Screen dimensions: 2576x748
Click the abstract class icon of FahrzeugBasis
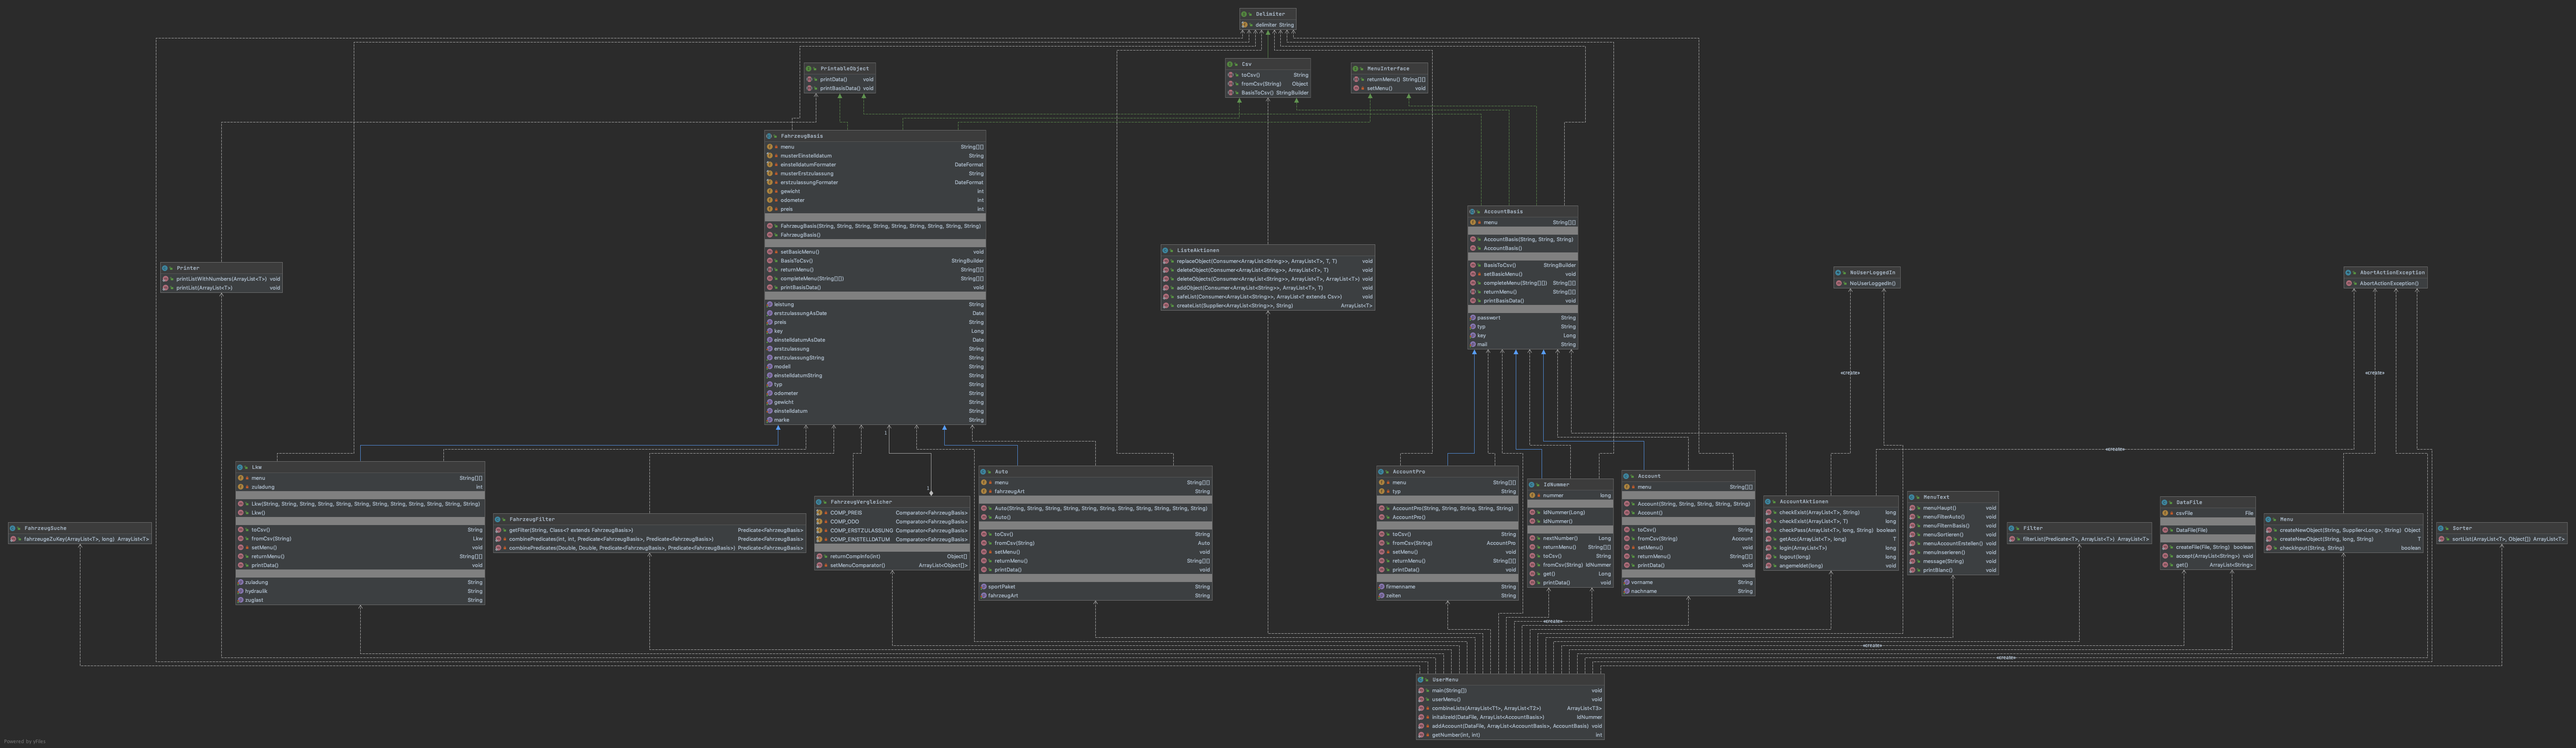point(770,136)
